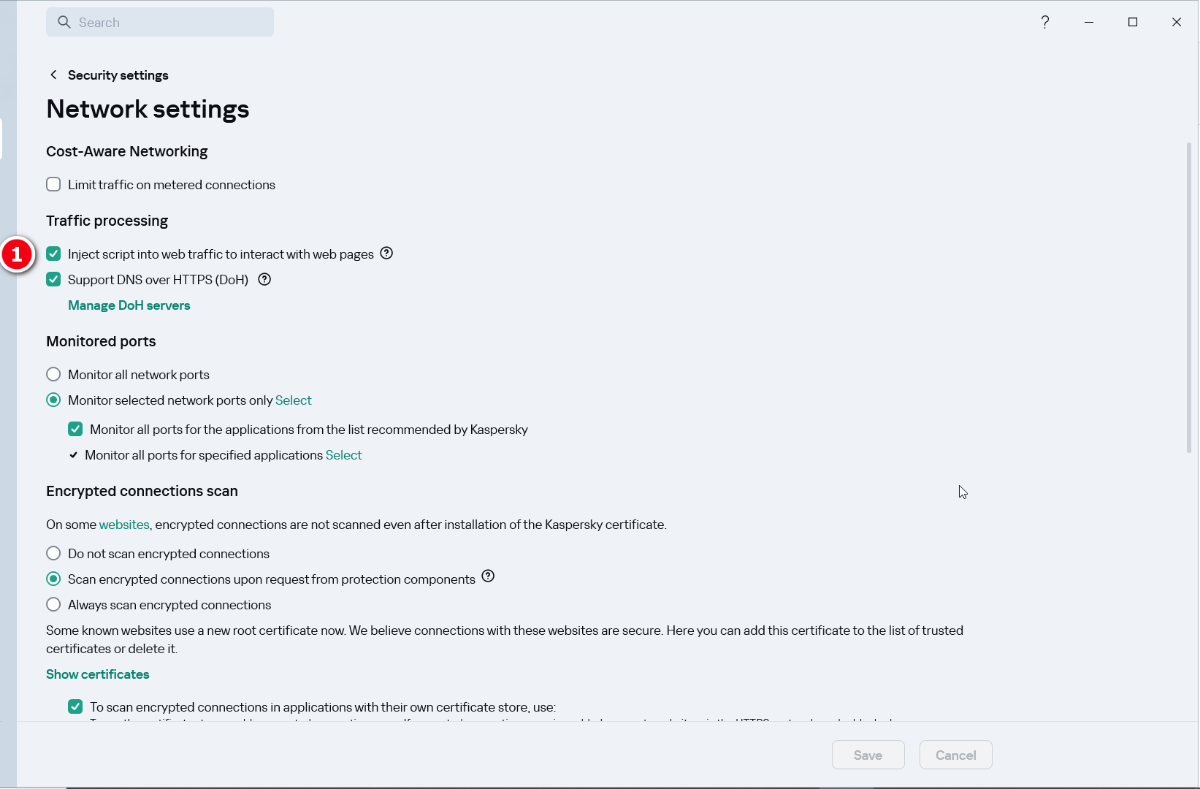Screen dimensions: 1200x789
Task: Select Always scan encrypted connections
Action: [54, 605]
